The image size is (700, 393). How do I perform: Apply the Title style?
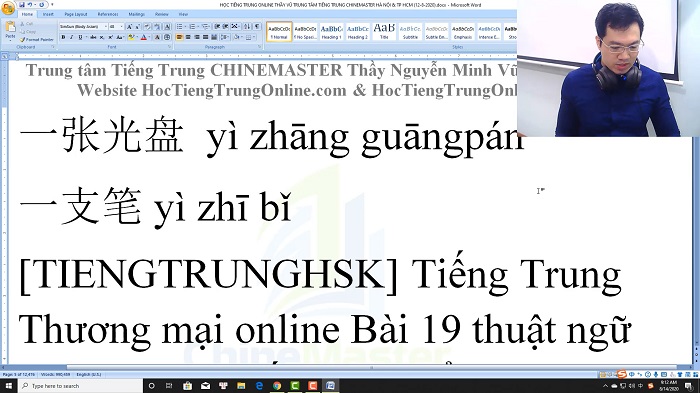[x=384, y=31]
